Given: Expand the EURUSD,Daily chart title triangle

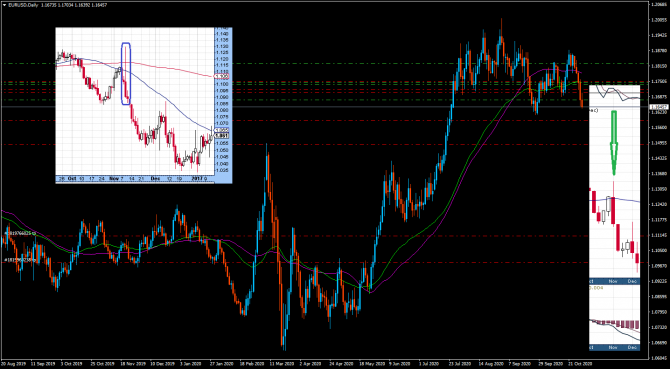Looking at the screenshot, I should (4, 4).
